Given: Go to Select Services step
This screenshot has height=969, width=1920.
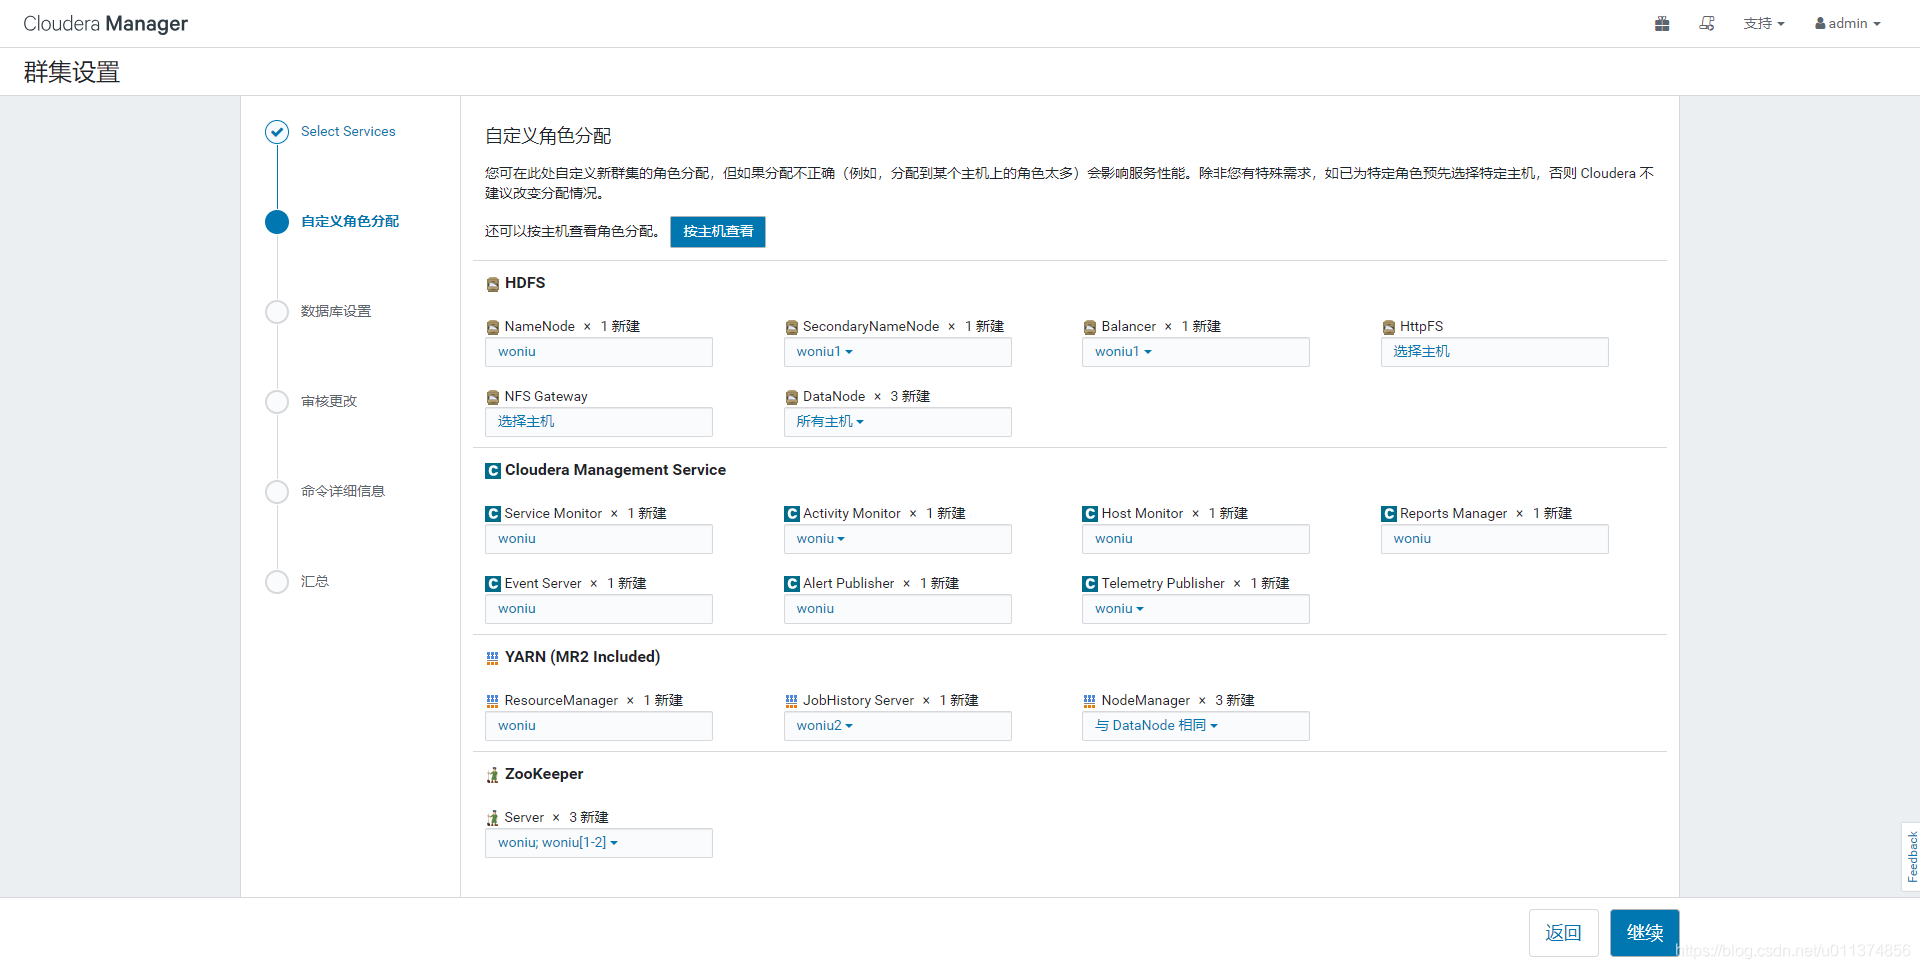Looking at the screenshot, I should click(348, 131).
